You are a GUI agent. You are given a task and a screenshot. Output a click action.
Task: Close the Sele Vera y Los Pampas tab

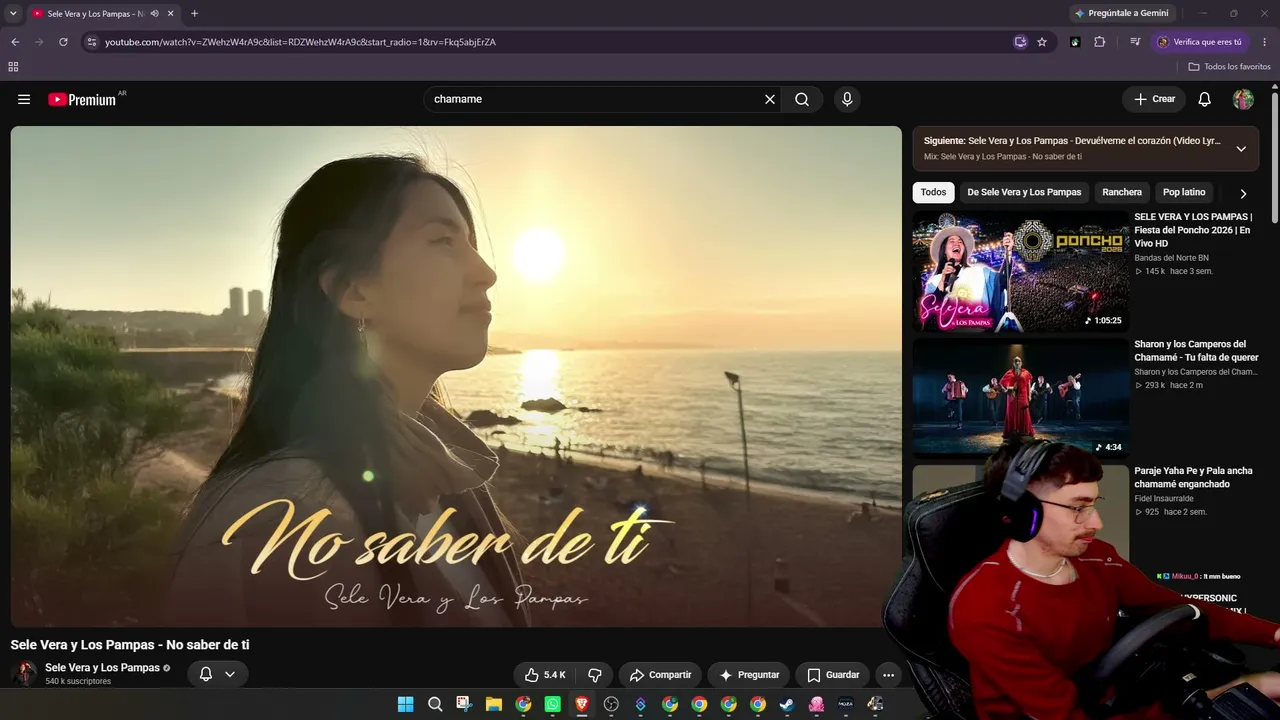pos(170,14)
